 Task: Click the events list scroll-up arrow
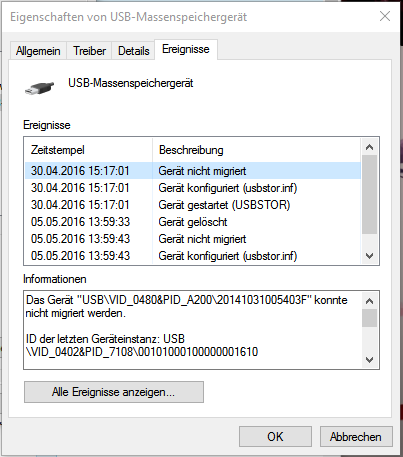click(369, 147)
